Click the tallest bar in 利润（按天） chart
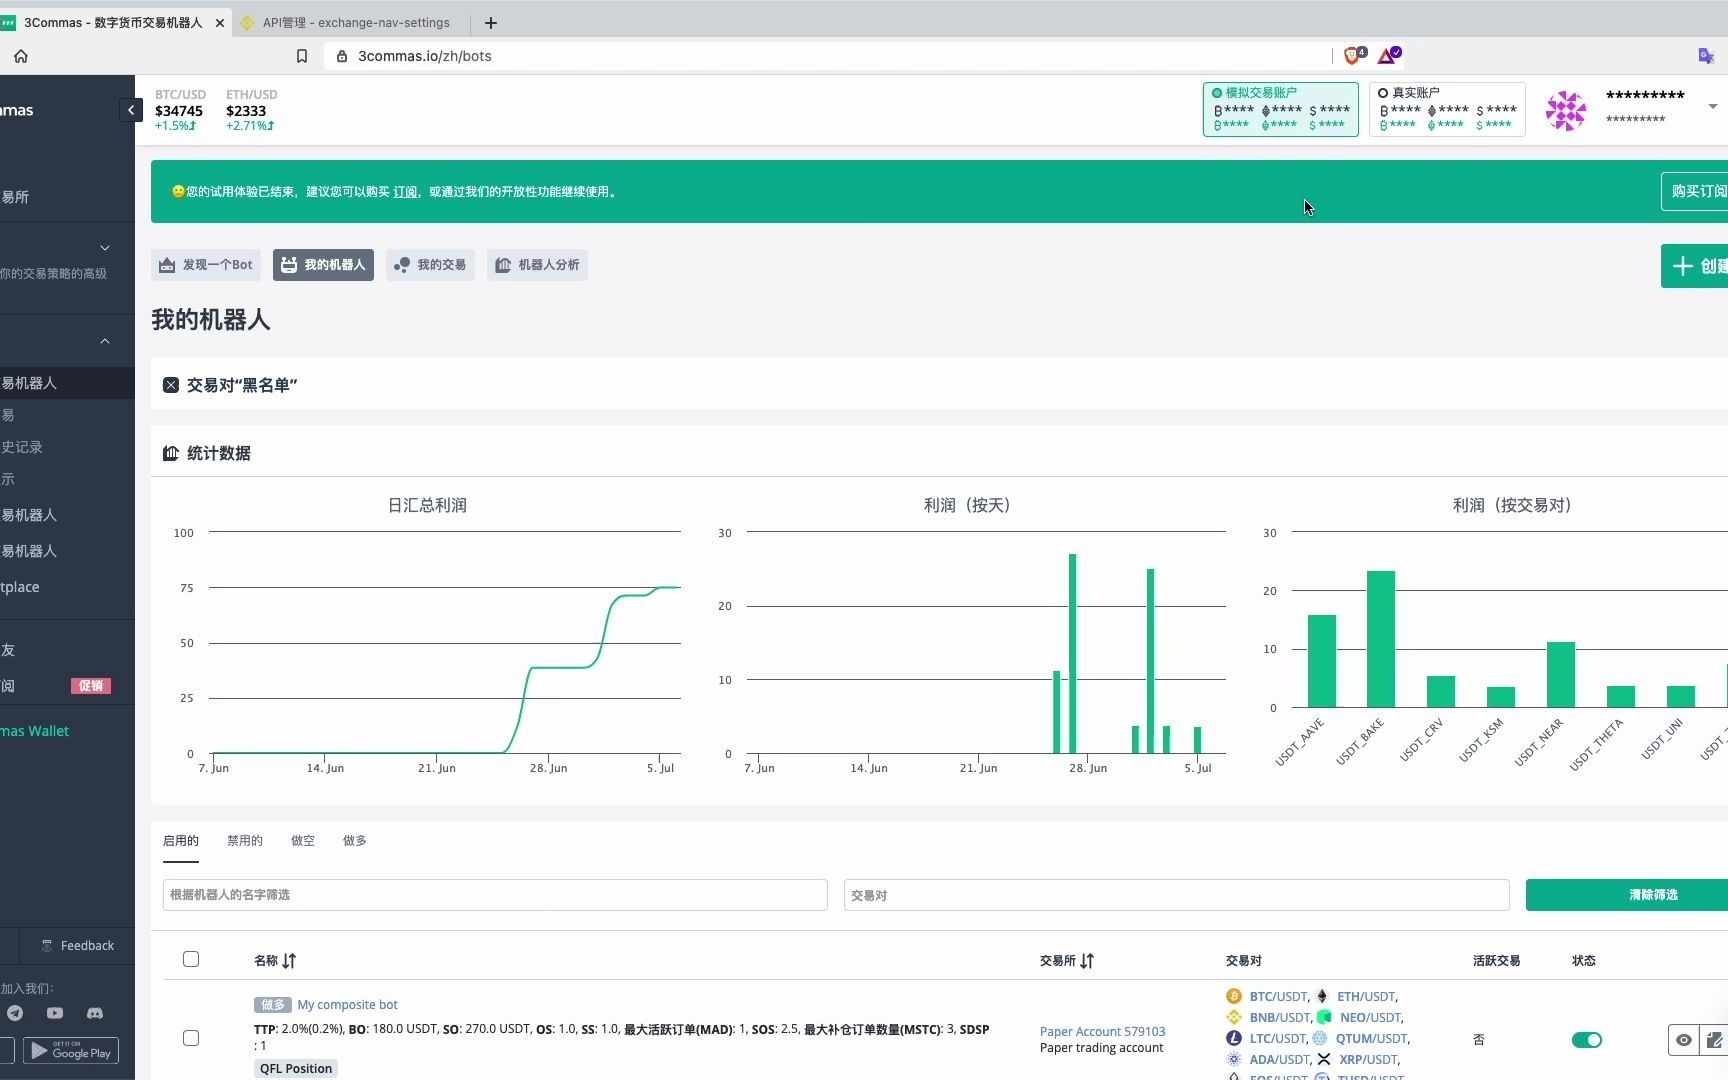1728x1080 pixels. point(1072,653)
